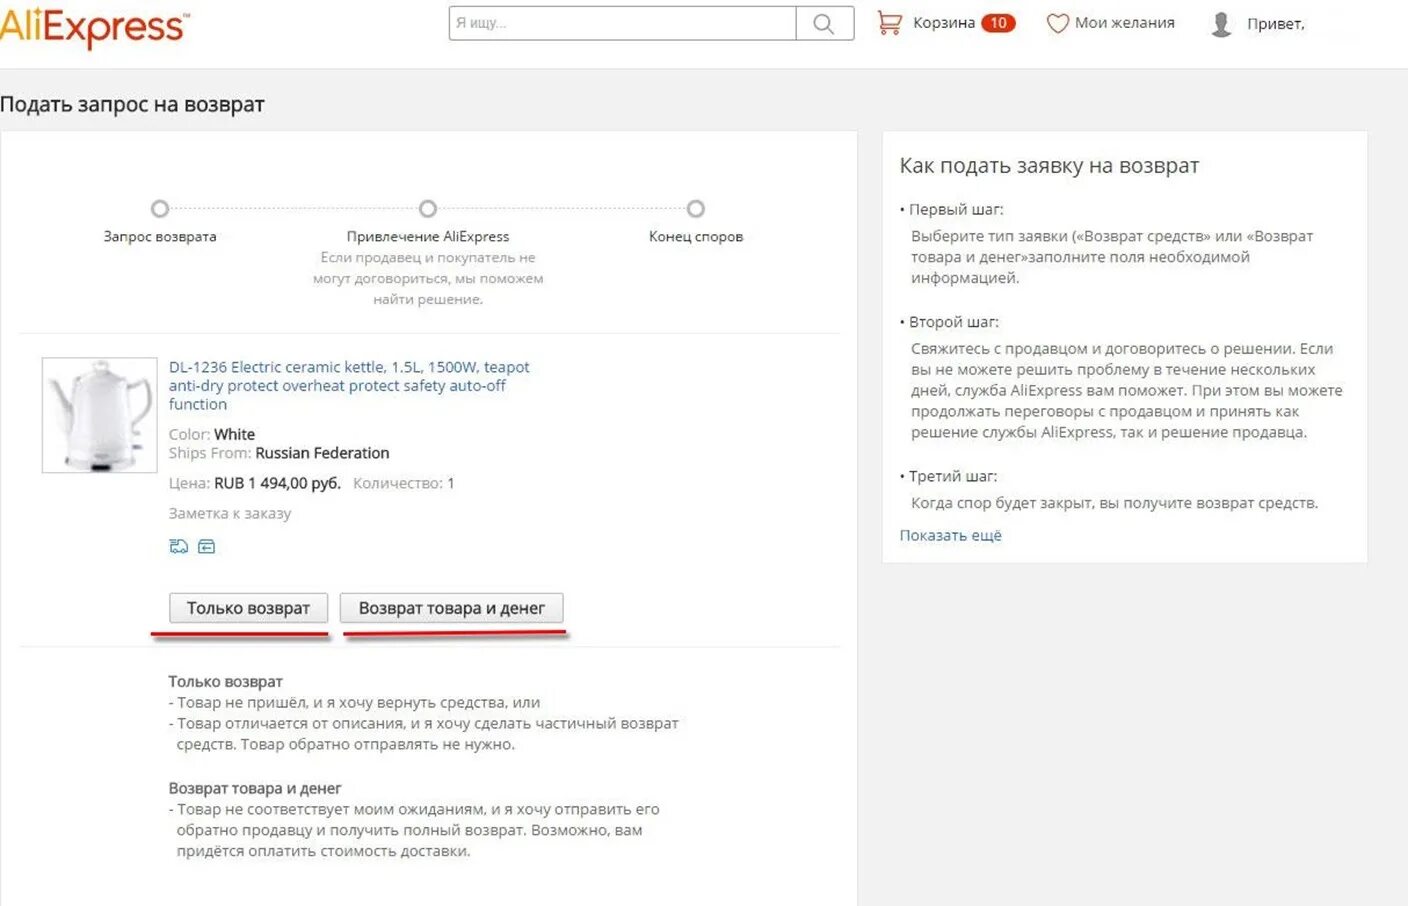
Task: Click 'Заметка к заказу' order note text
Action: (x=230, y=513)
